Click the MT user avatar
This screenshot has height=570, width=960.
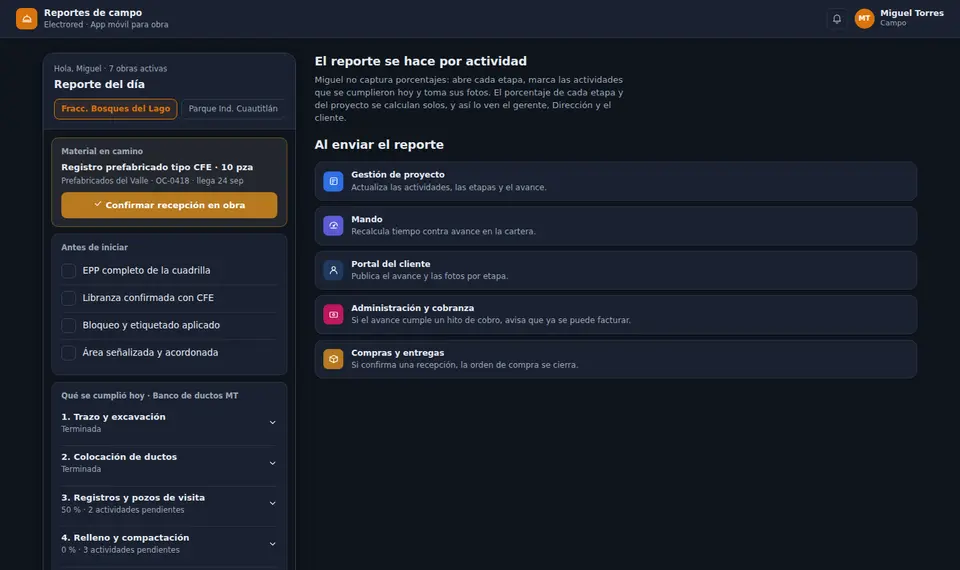coord(864,18)
